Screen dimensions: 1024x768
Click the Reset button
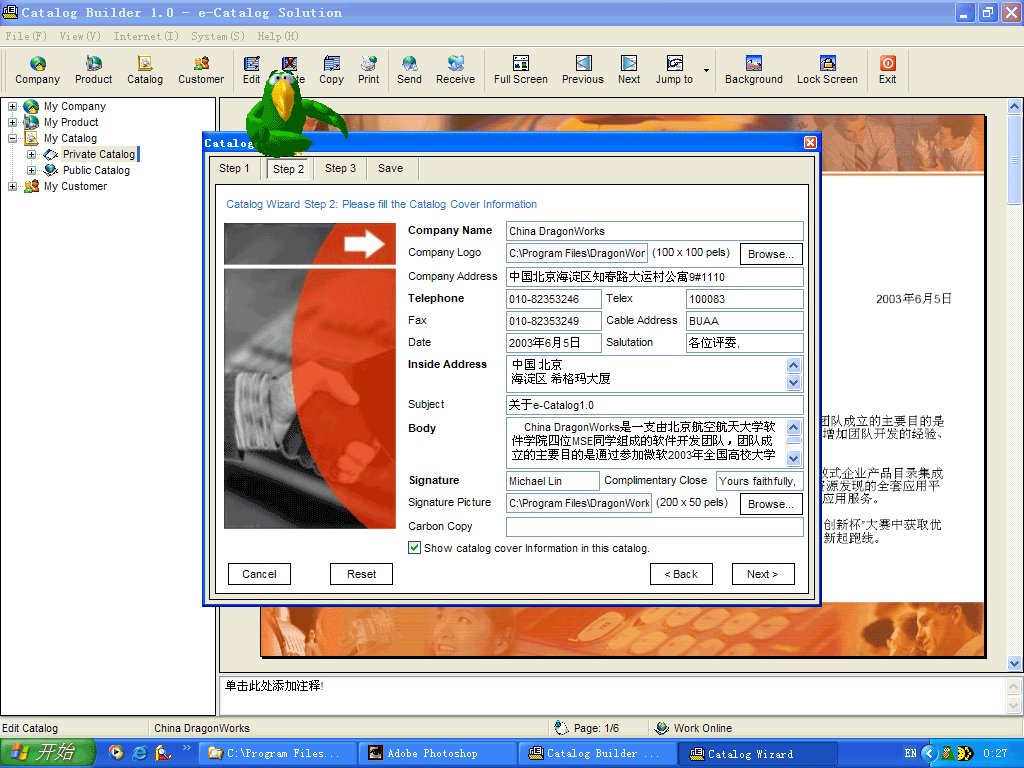click(361, 574)
